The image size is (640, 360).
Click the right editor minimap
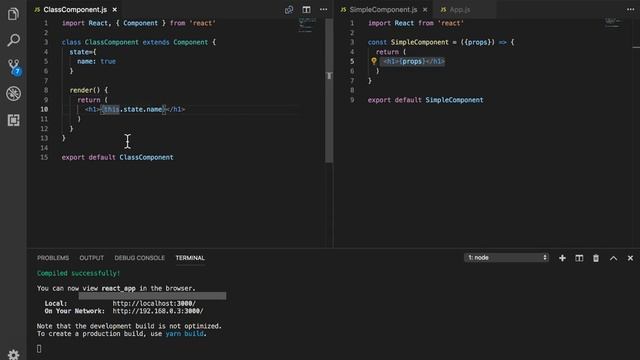coord(614,23)
